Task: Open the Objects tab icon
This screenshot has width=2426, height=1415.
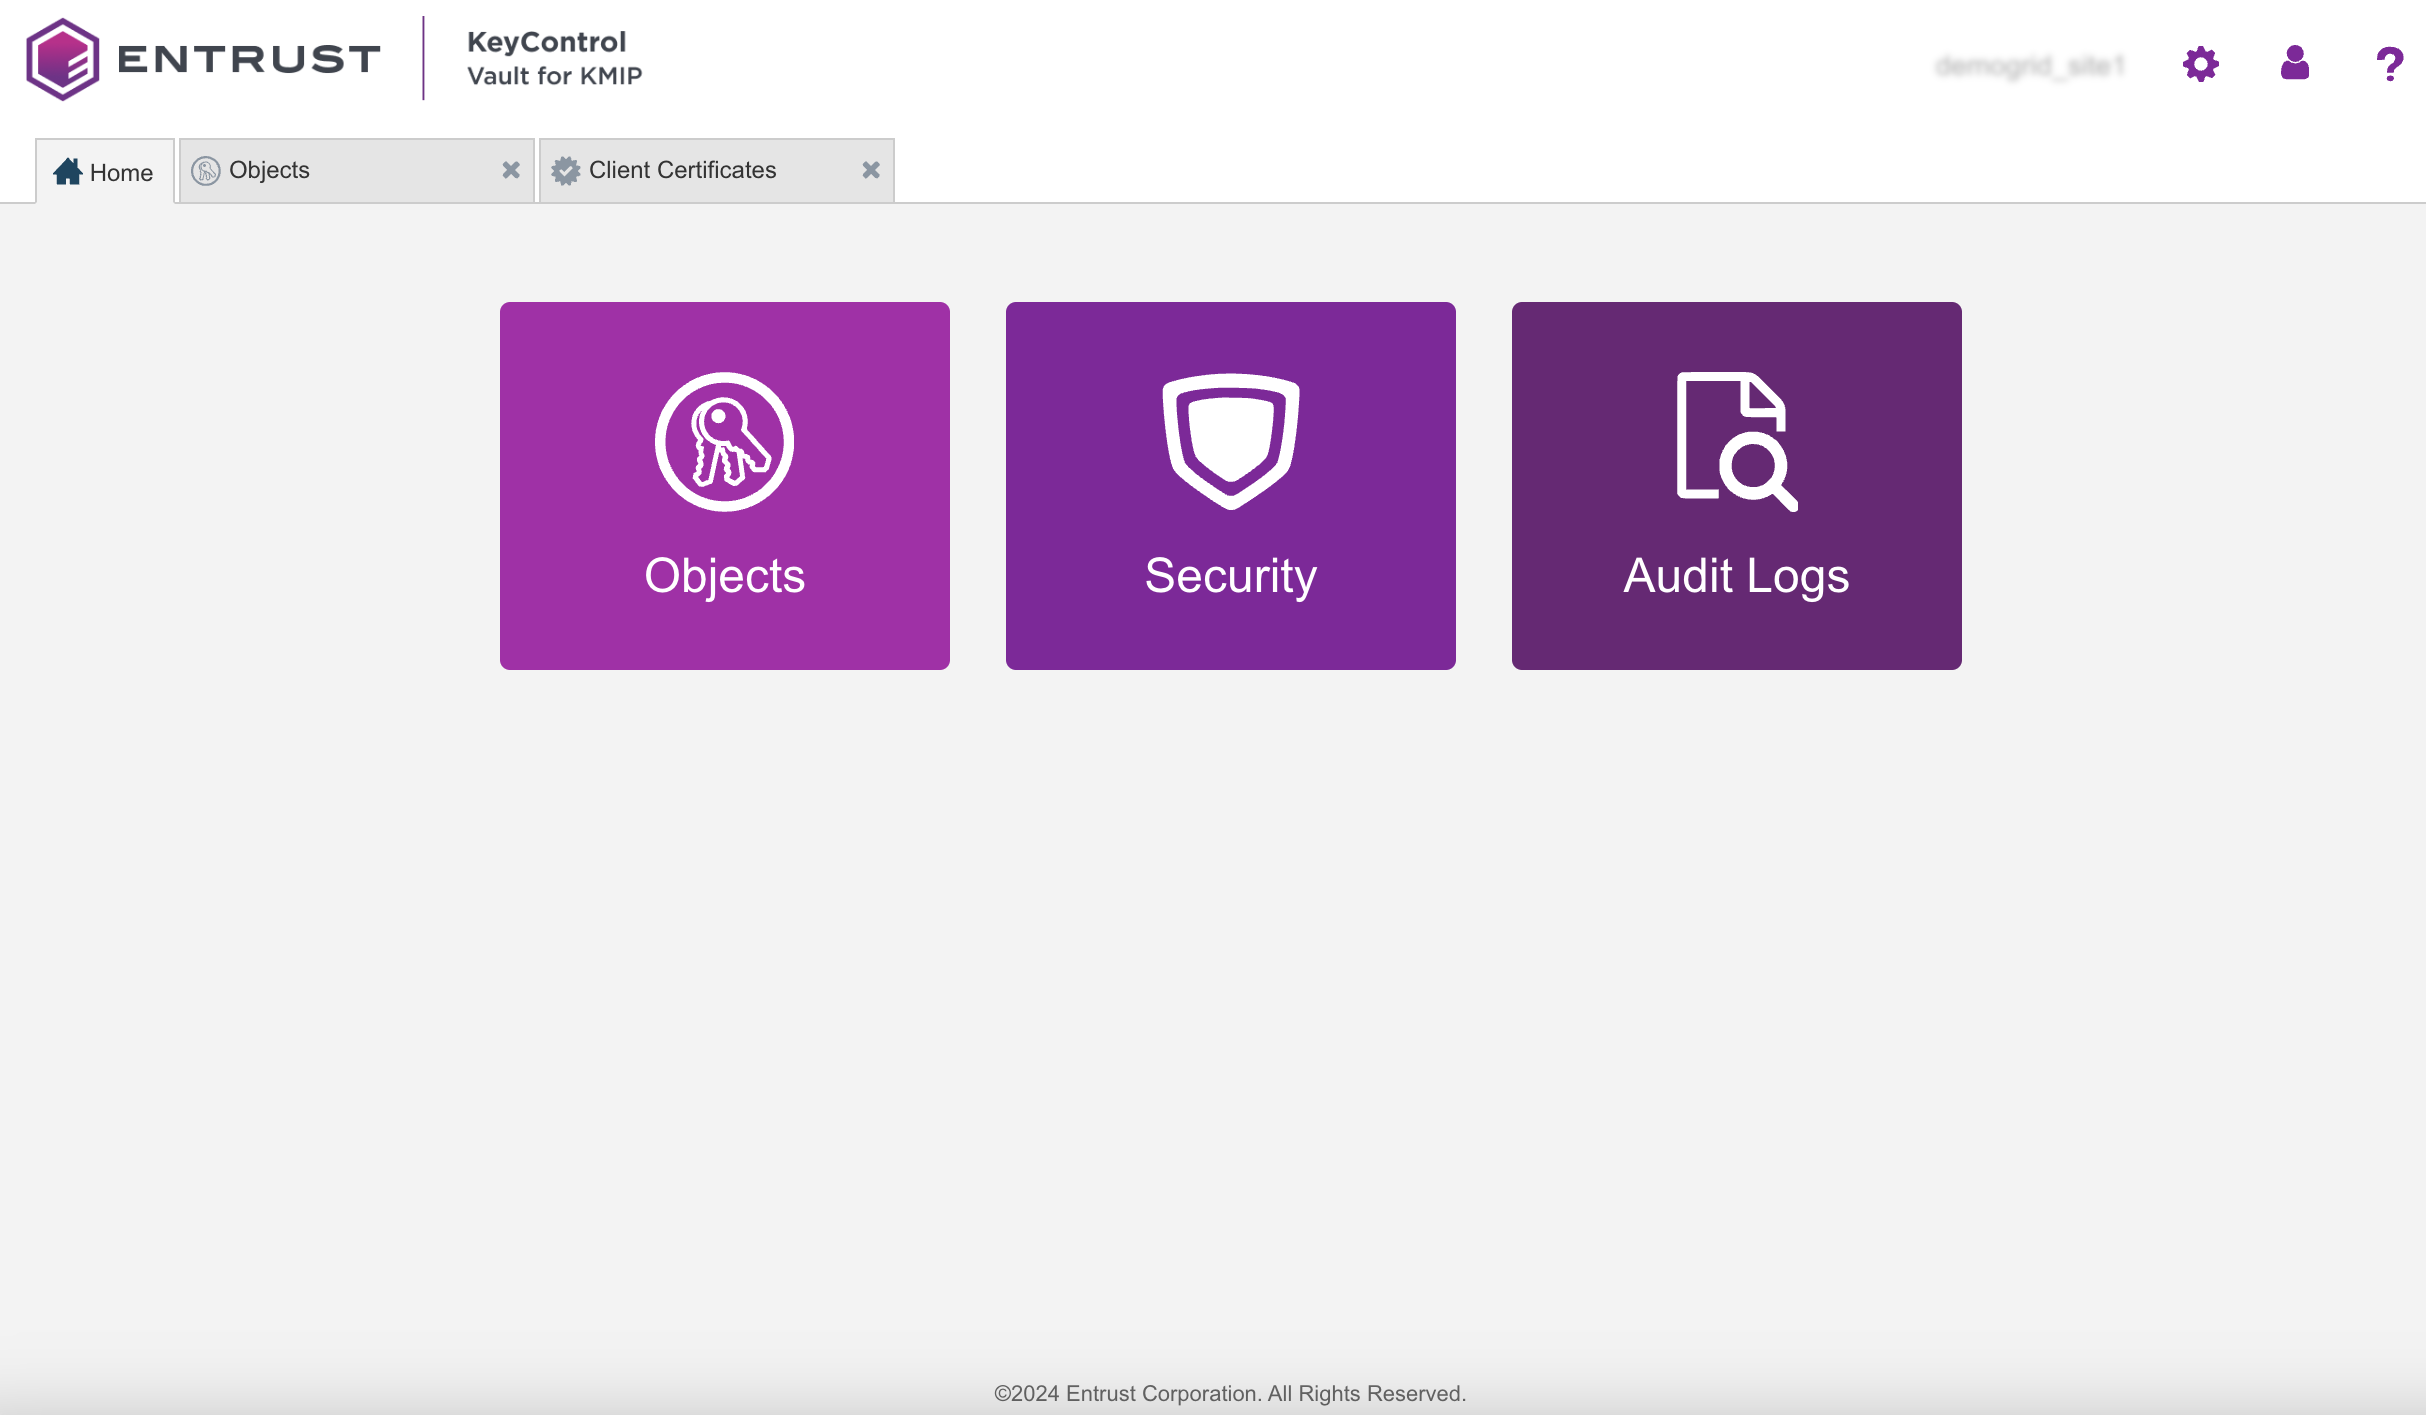Action: coord(205,168)
